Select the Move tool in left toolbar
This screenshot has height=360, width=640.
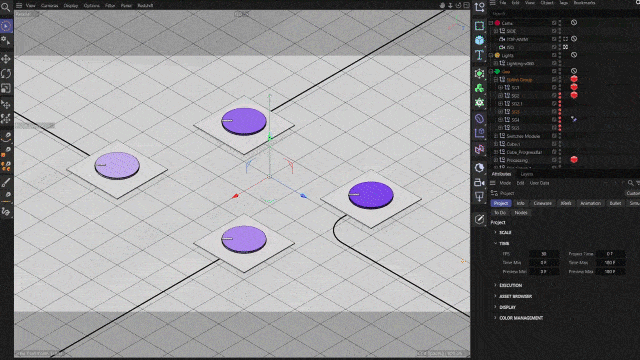pos(6,59)
